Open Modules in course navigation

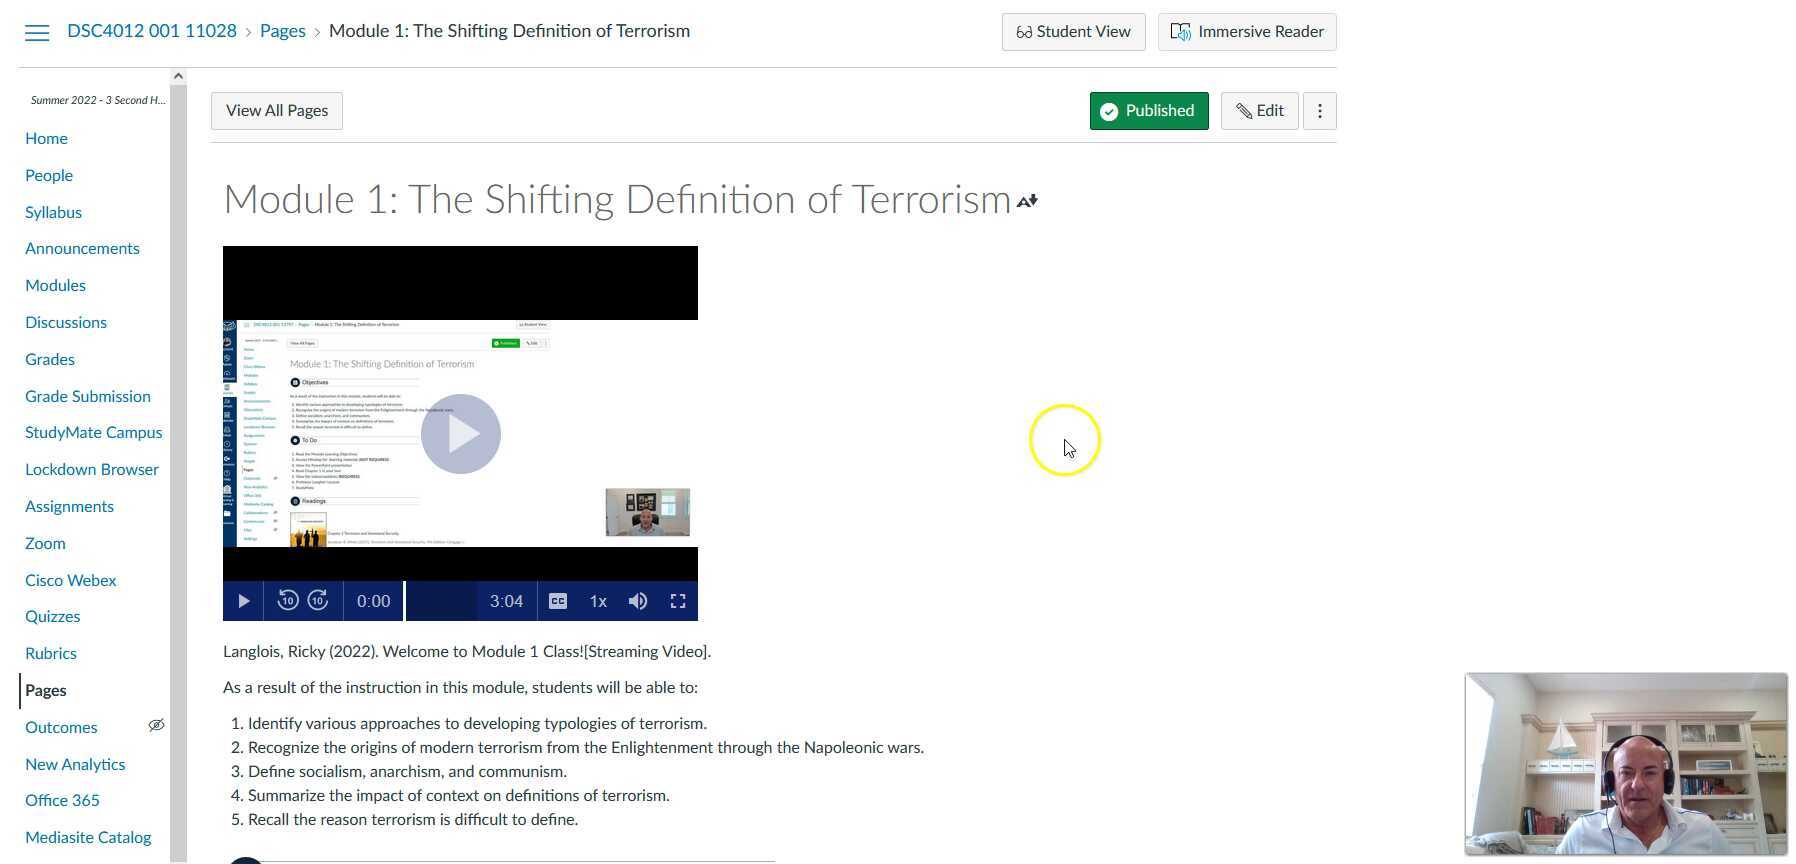coord(55,285)
